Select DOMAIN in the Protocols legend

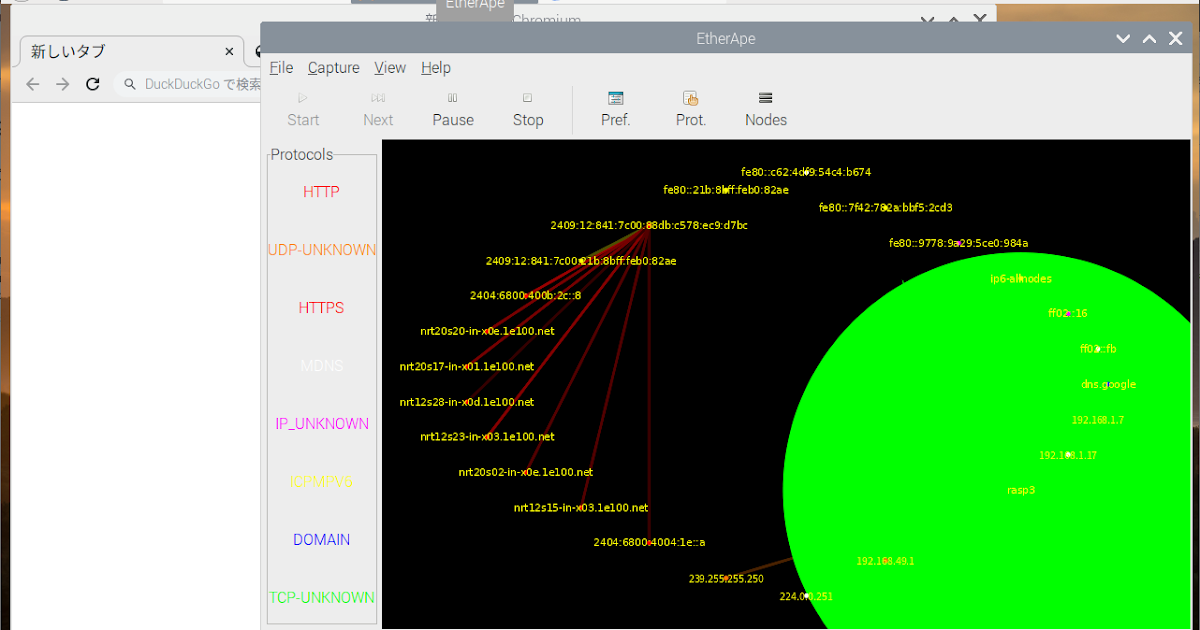321,539
